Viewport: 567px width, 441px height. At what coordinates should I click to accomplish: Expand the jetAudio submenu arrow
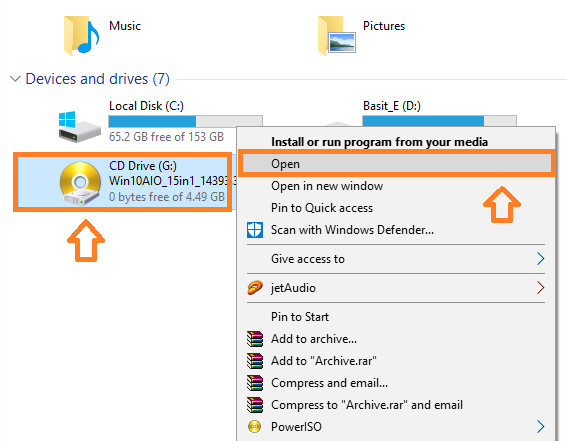[x=540, y=288]
